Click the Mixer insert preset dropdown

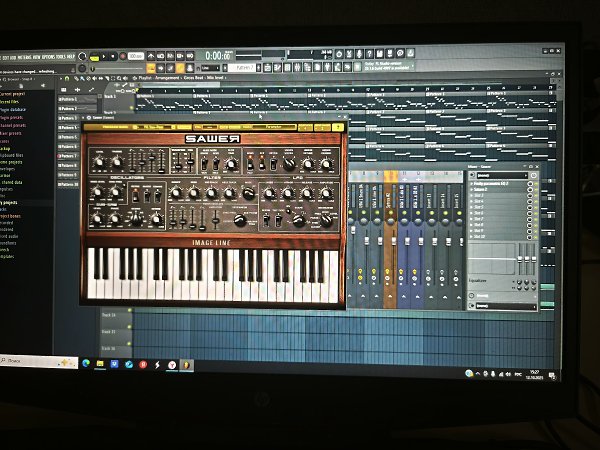coord(500,174)
